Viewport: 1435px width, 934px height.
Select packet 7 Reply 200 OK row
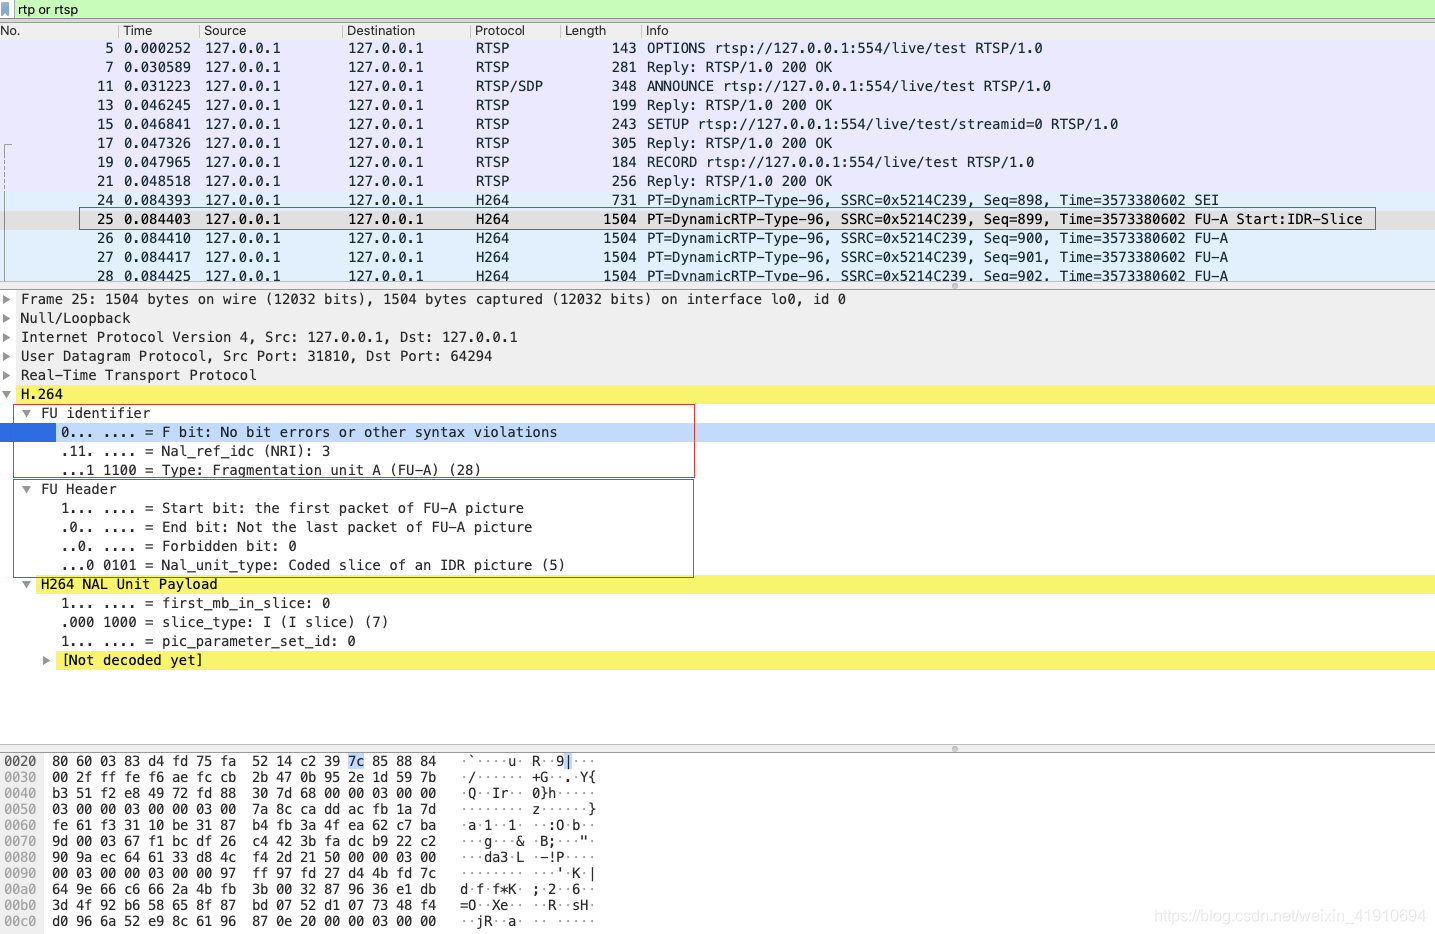coord(717,67)
